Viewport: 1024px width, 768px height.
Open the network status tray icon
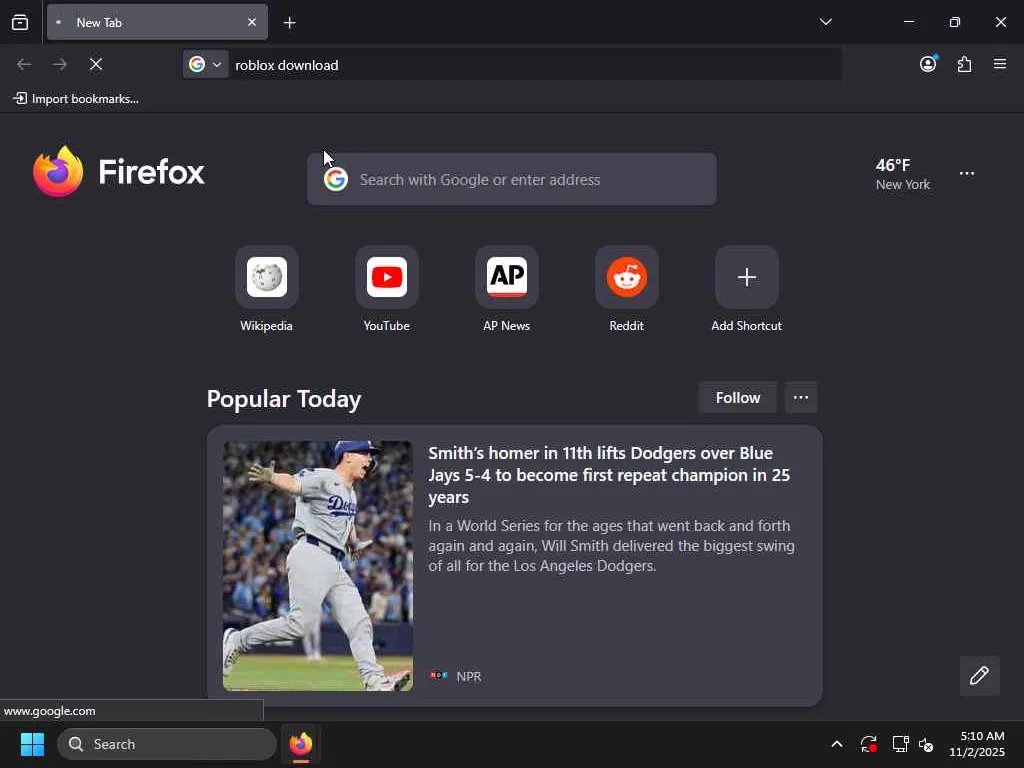[900, 744]
